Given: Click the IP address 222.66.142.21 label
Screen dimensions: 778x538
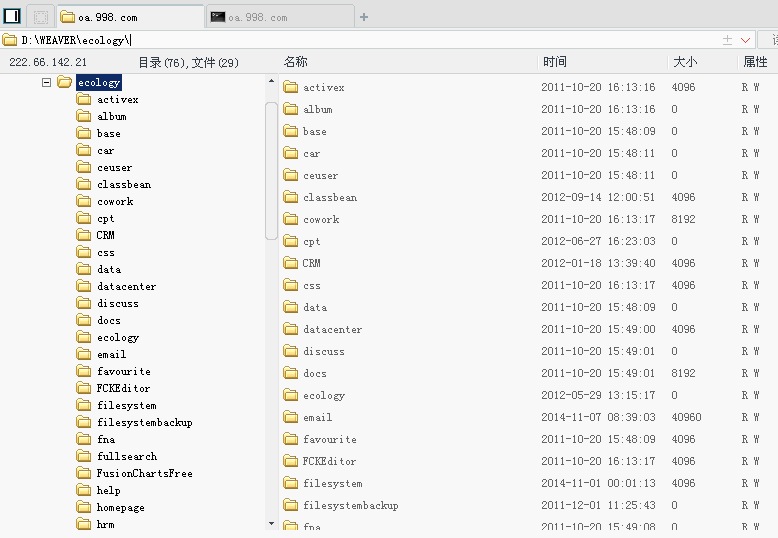Looking at the screenshot, I should pos(48,62).
